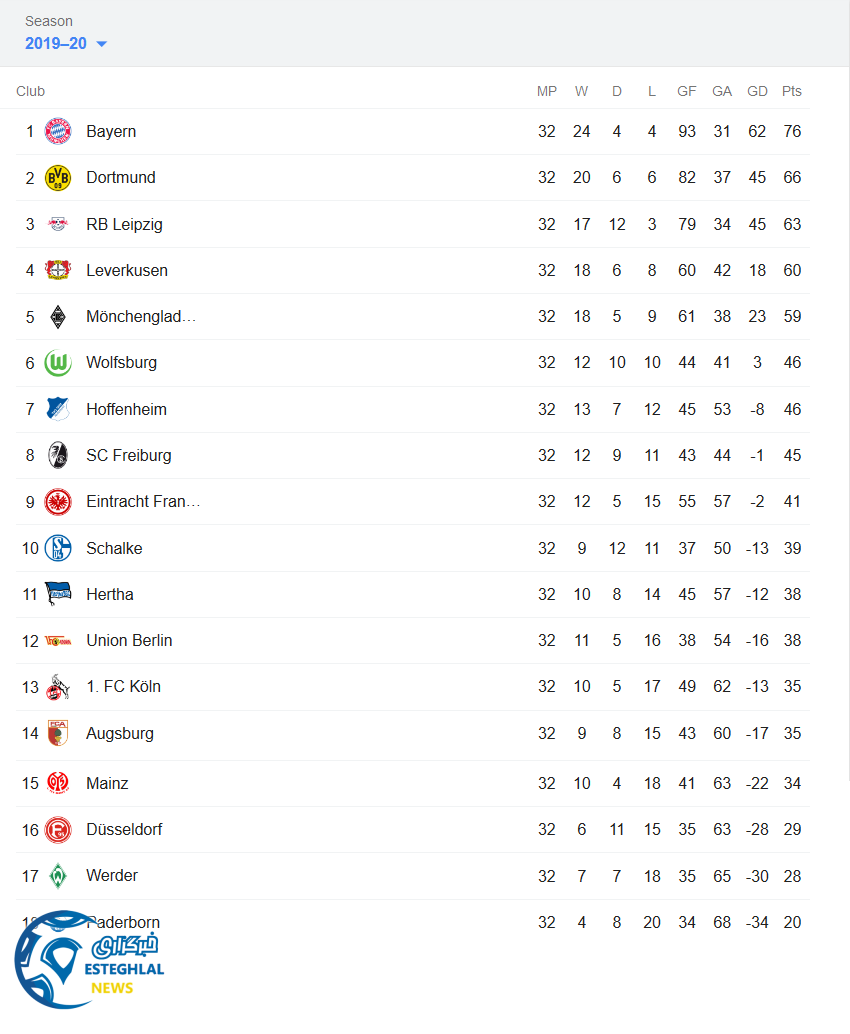The height and width of the screenshot is (1034, 850).
Task: Click the Schalke blue club logo
Action: [x=58, y=548]
